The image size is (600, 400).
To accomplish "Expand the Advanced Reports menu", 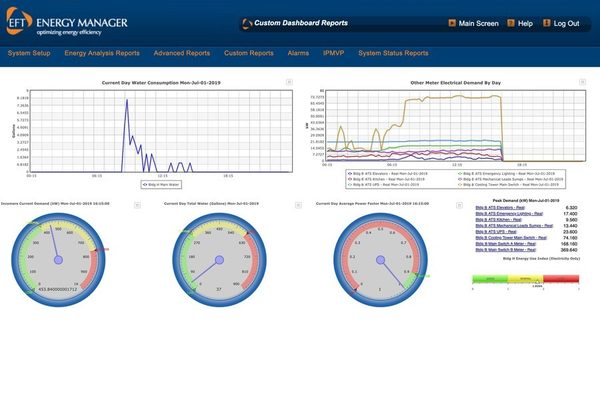I will click(181, 53).
